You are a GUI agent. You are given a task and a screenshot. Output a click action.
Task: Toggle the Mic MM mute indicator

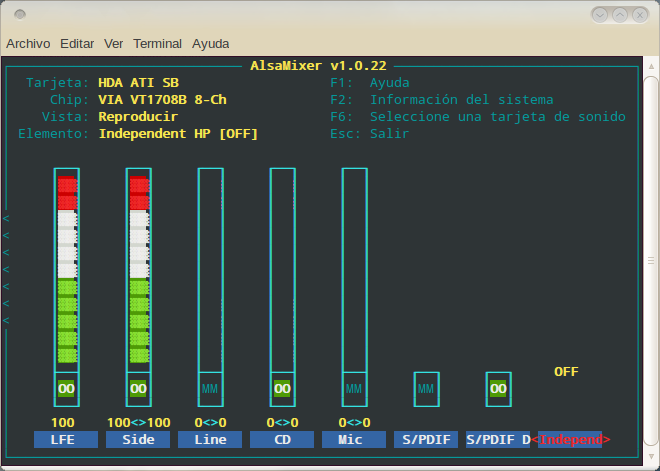(x=354, y=389)
